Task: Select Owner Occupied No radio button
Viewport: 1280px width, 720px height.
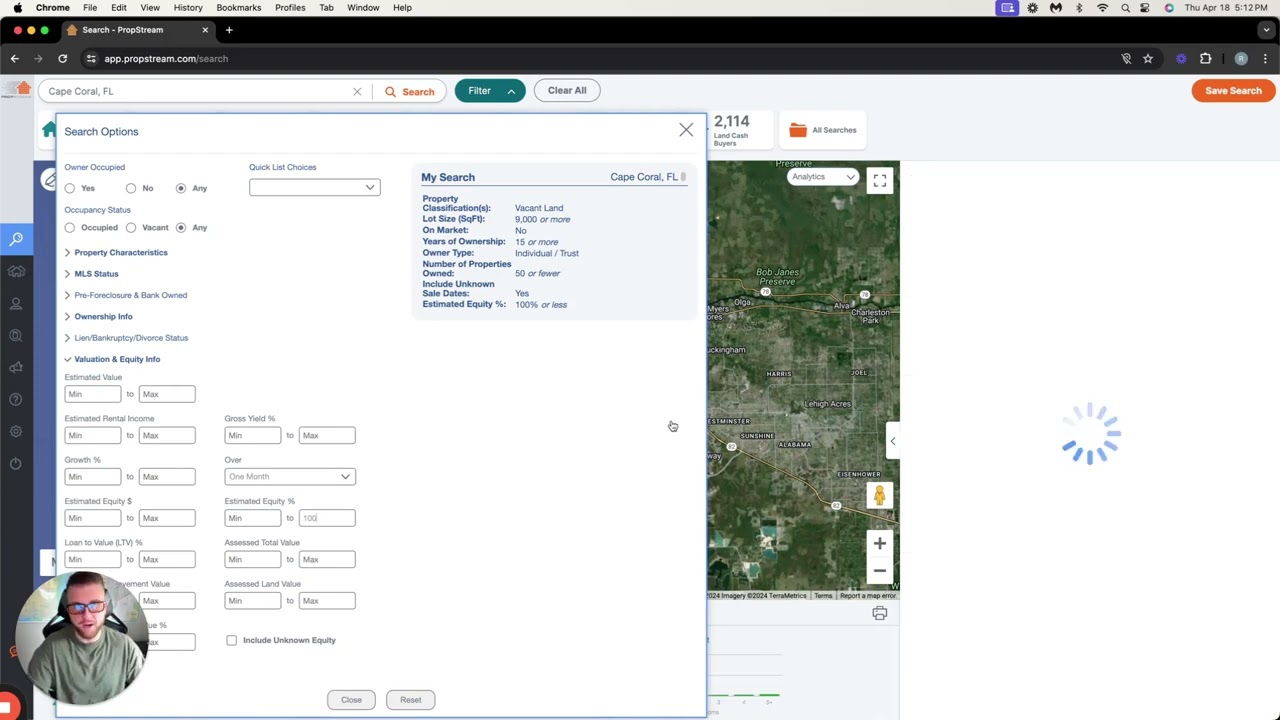Action: (131, 188)
